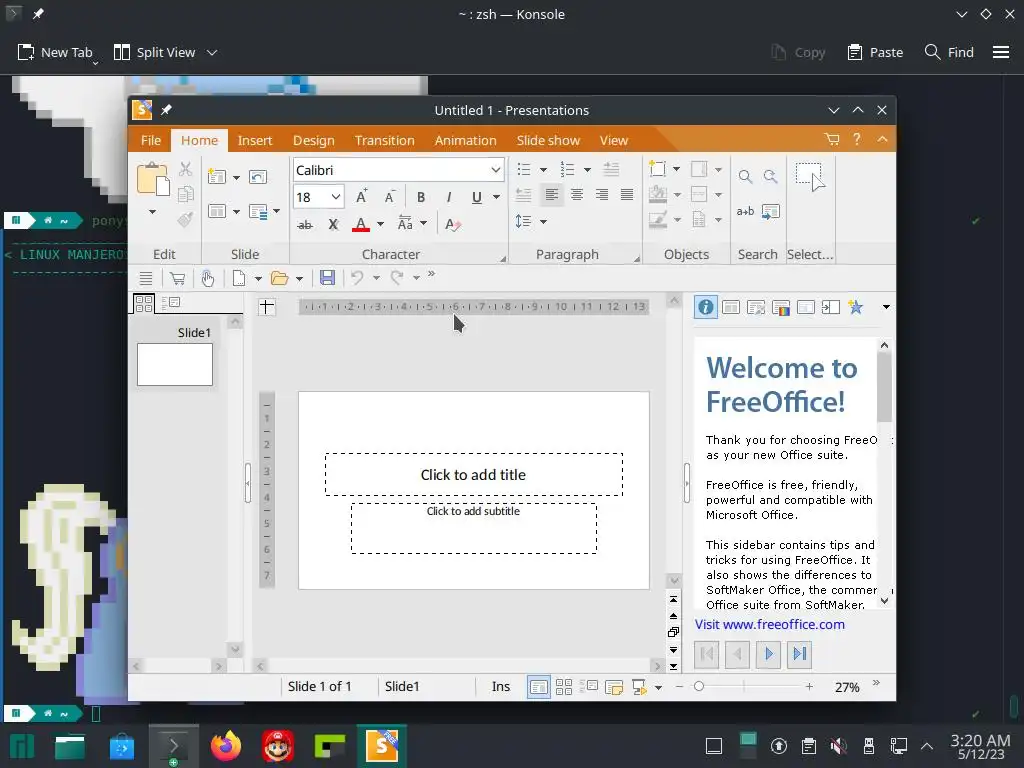The width and height of the screenshot is (1024, 768).
Task: Decrease font size with the A- icon
Action: tap(389, 197)
